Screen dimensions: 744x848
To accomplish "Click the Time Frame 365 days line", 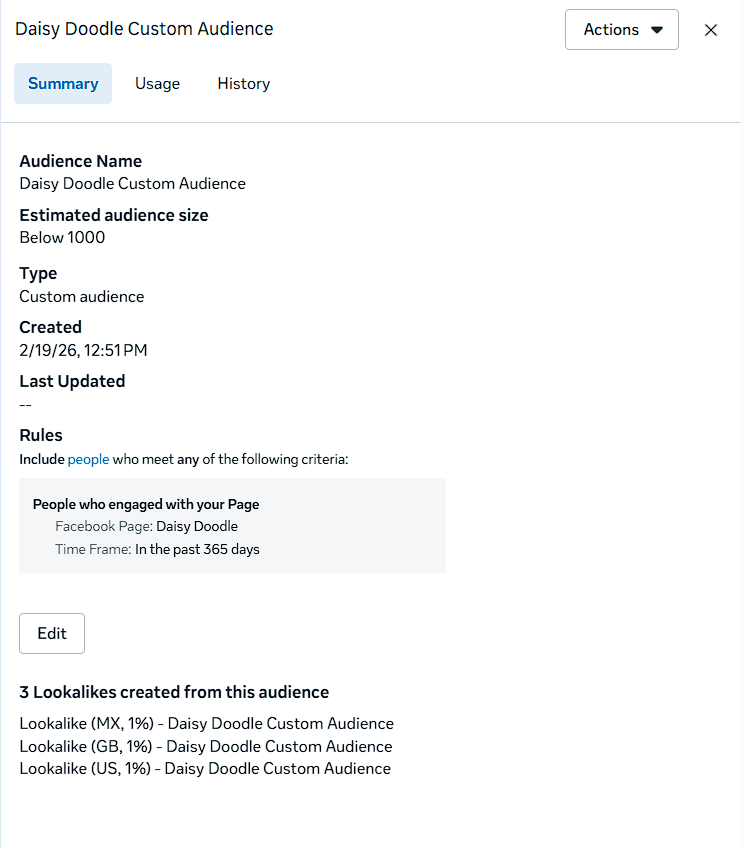I will (157, 549).
